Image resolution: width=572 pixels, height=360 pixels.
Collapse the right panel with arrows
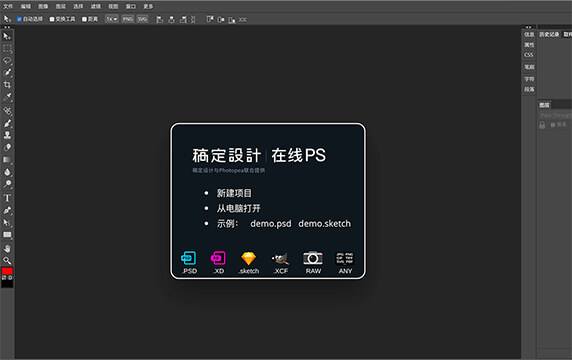(528, 27)
